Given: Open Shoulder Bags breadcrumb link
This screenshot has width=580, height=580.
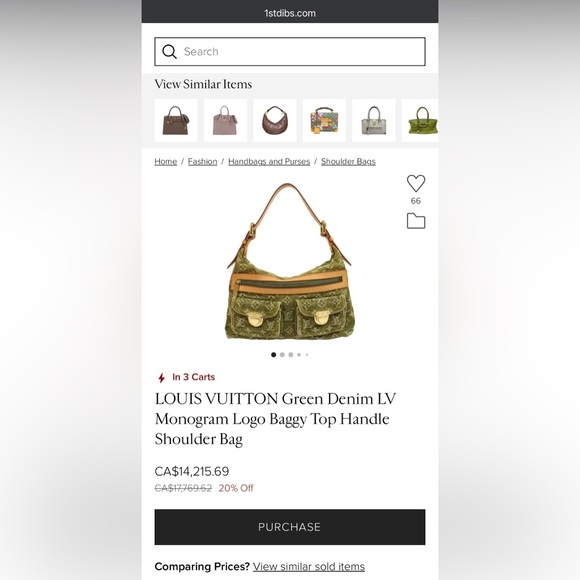Looking at the screenshot, I should [348, 162].
